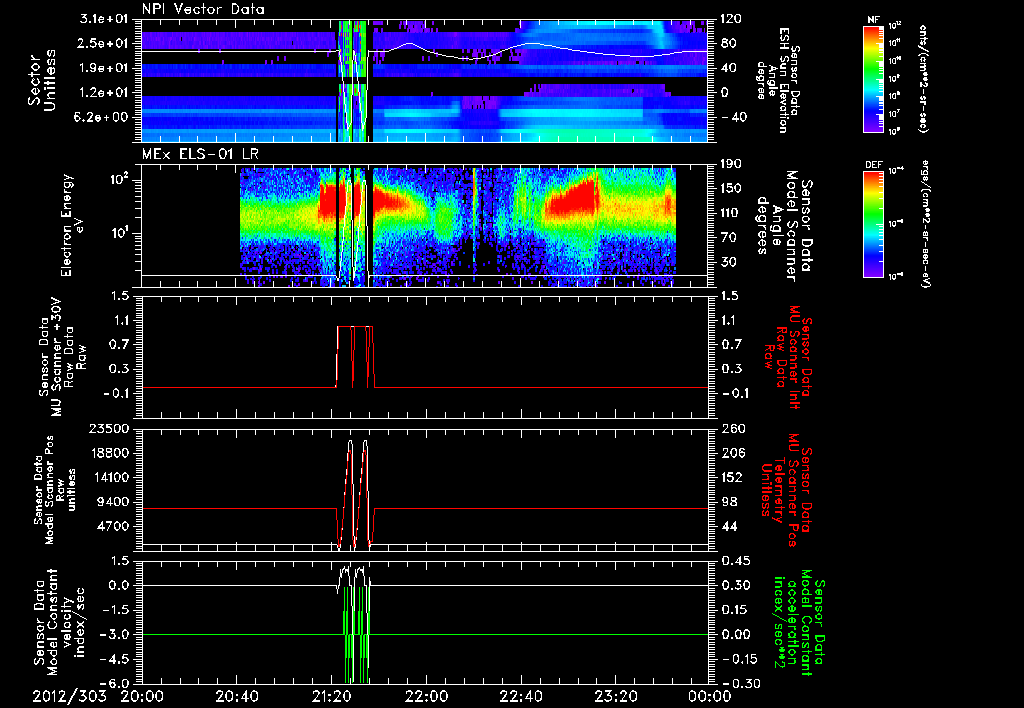Click the '23500' scanner position tick label

110,428
